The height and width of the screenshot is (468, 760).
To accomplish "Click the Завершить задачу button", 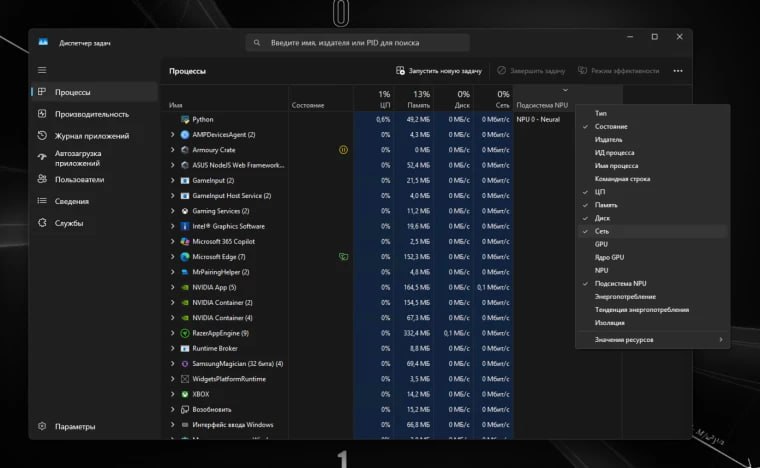I will [531, 71].
